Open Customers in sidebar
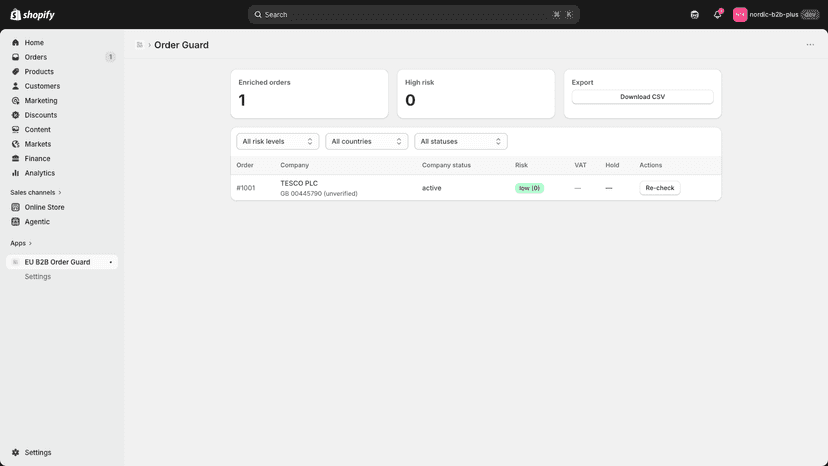Screen dimensions: 828x466 pos(62,86)
